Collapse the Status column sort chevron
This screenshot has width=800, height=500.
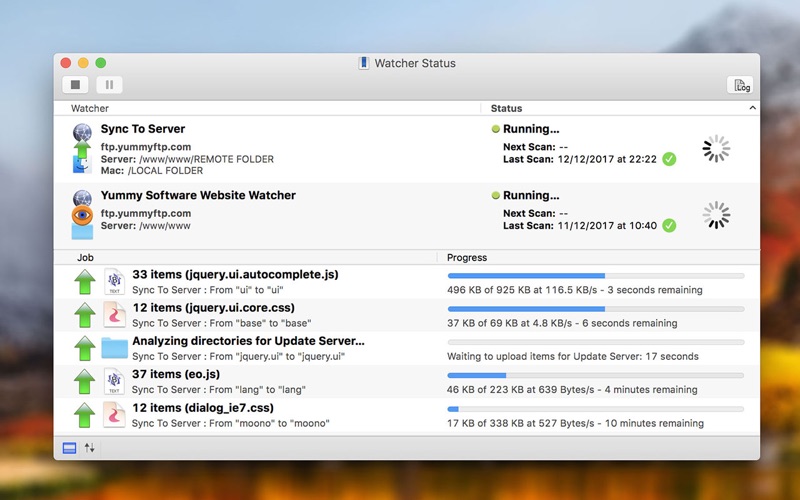[x=752, y=108]
